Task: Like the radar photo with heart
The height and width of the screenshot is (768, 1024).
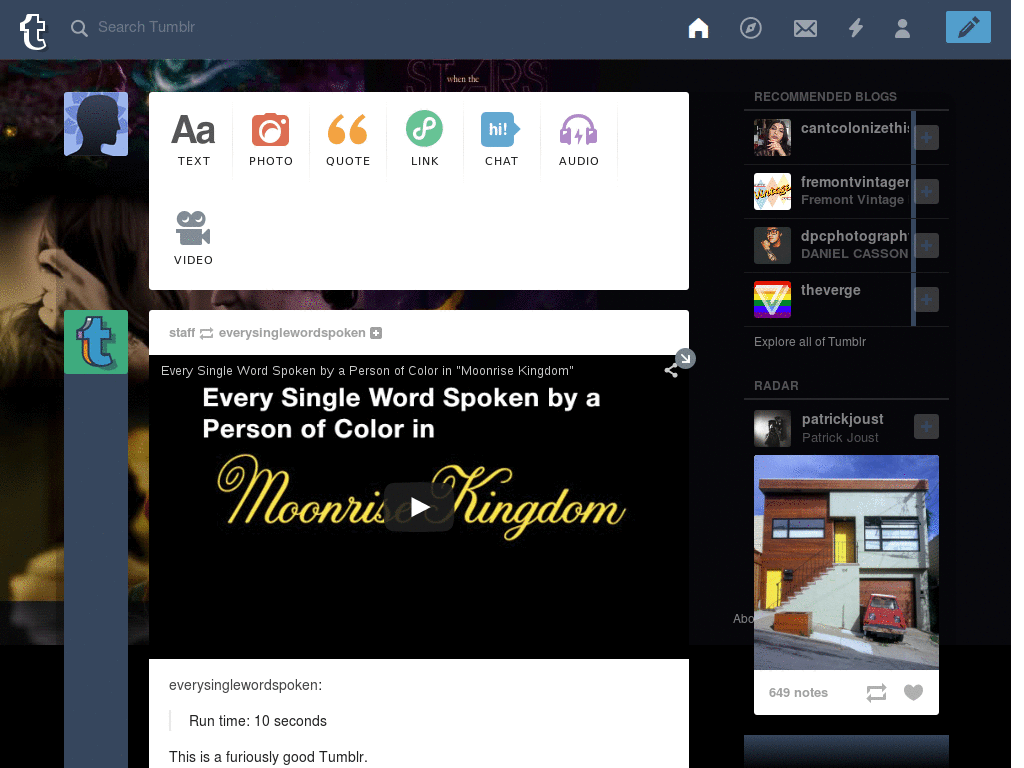Action: point(913,692)
